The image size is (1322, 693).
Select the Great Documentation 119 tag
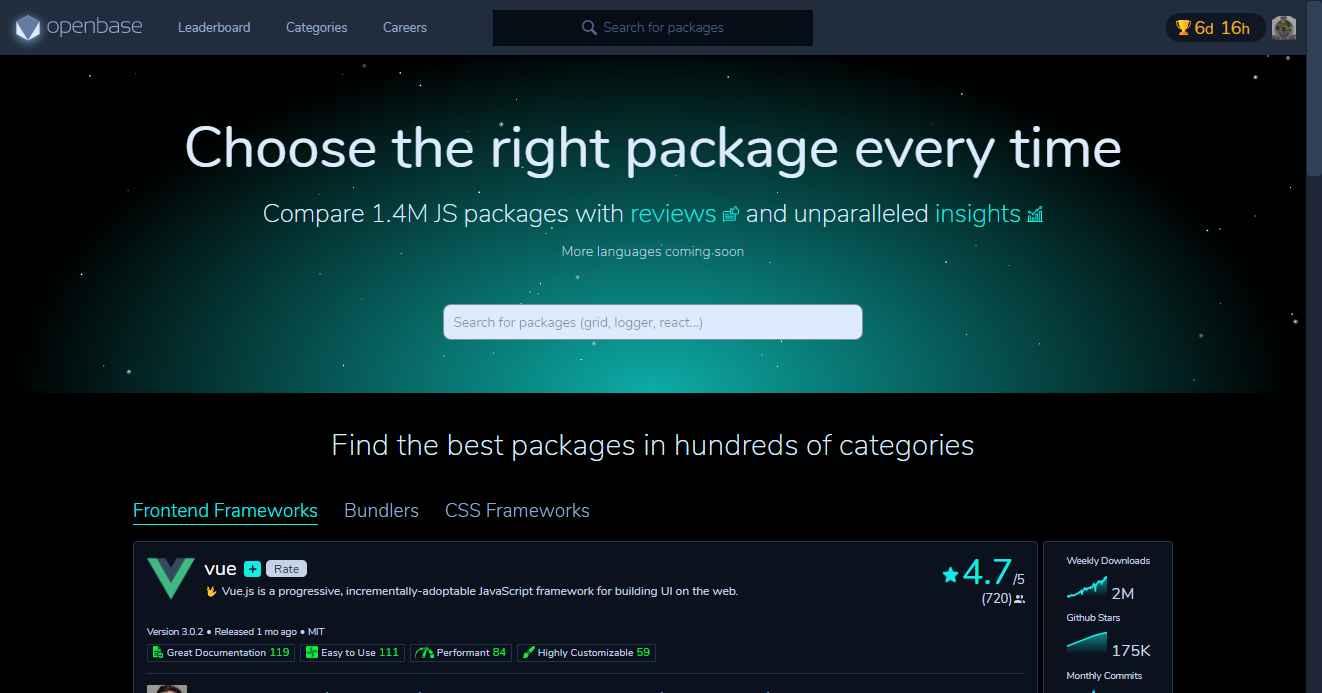tap(221, 652)
